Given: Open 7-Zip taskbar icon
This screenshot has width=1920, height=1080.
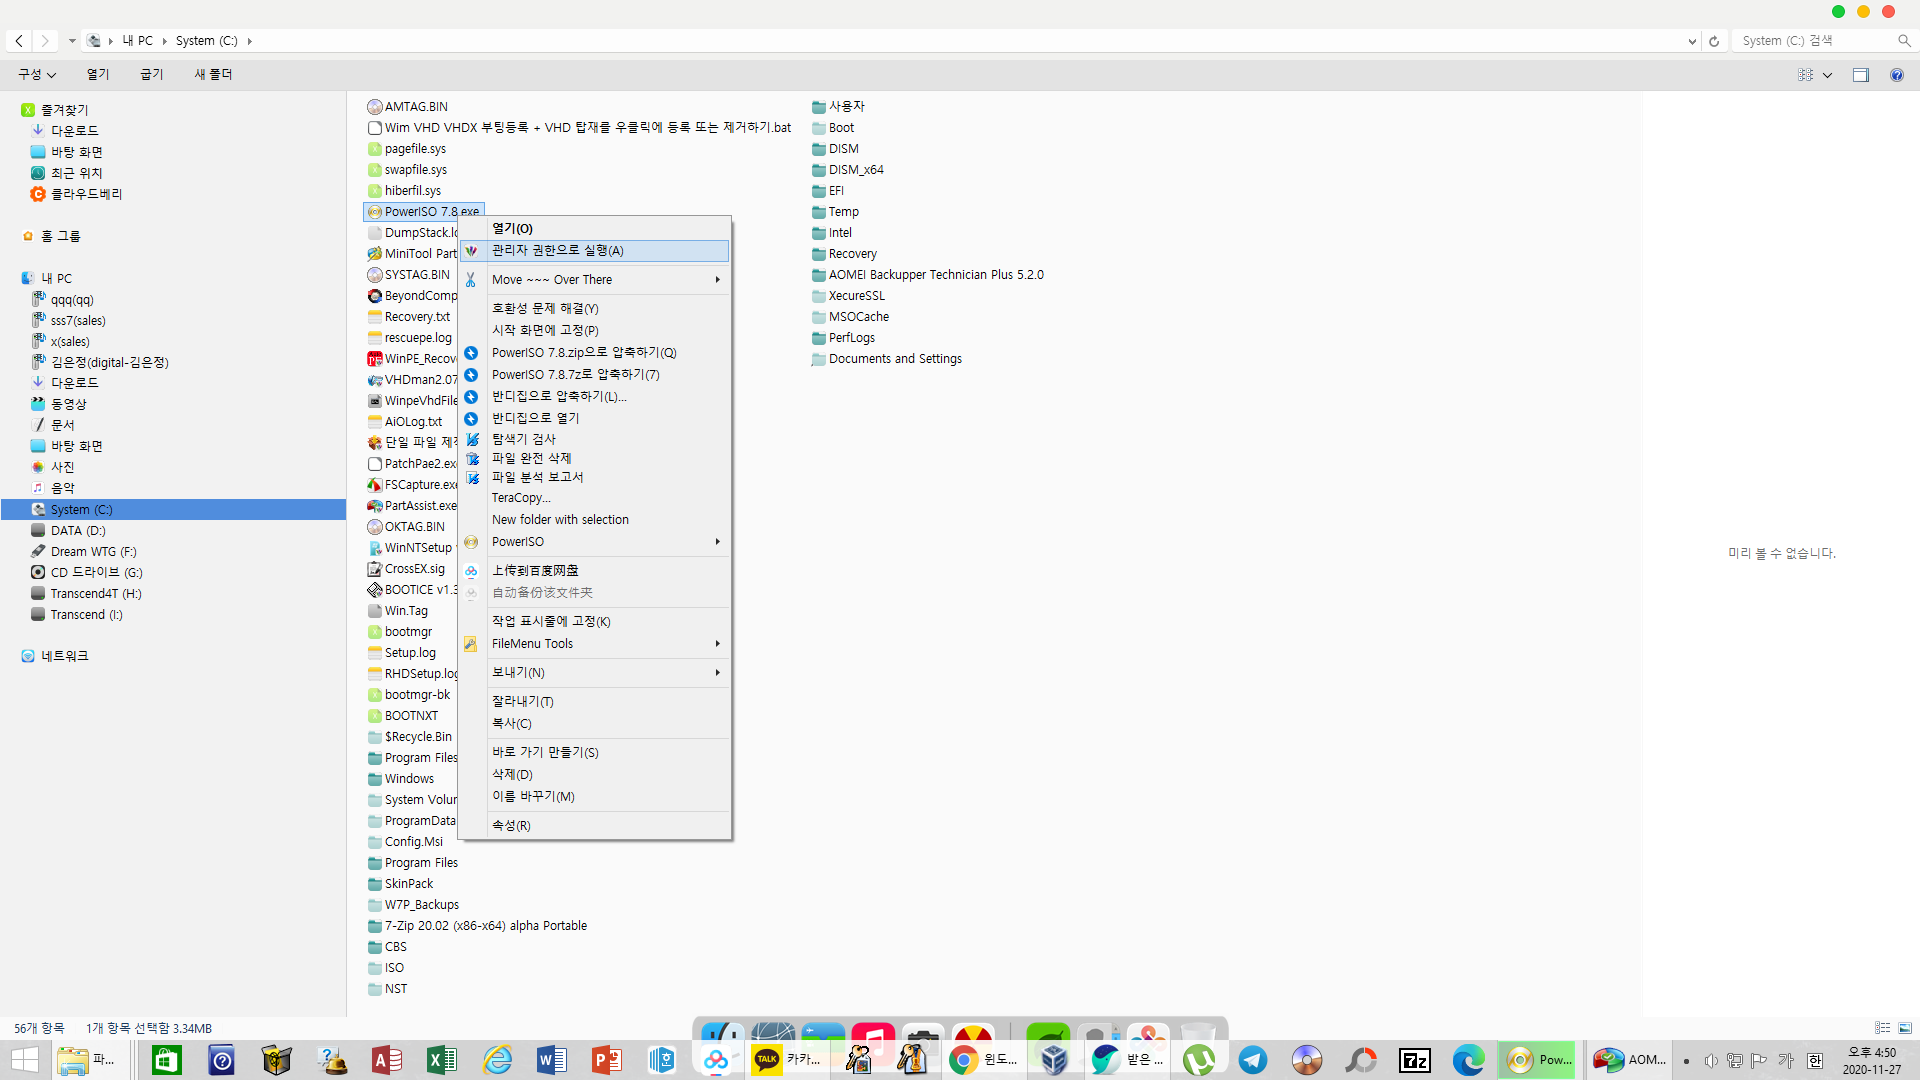Looking at the screenshot, I should (1414, 1060).
